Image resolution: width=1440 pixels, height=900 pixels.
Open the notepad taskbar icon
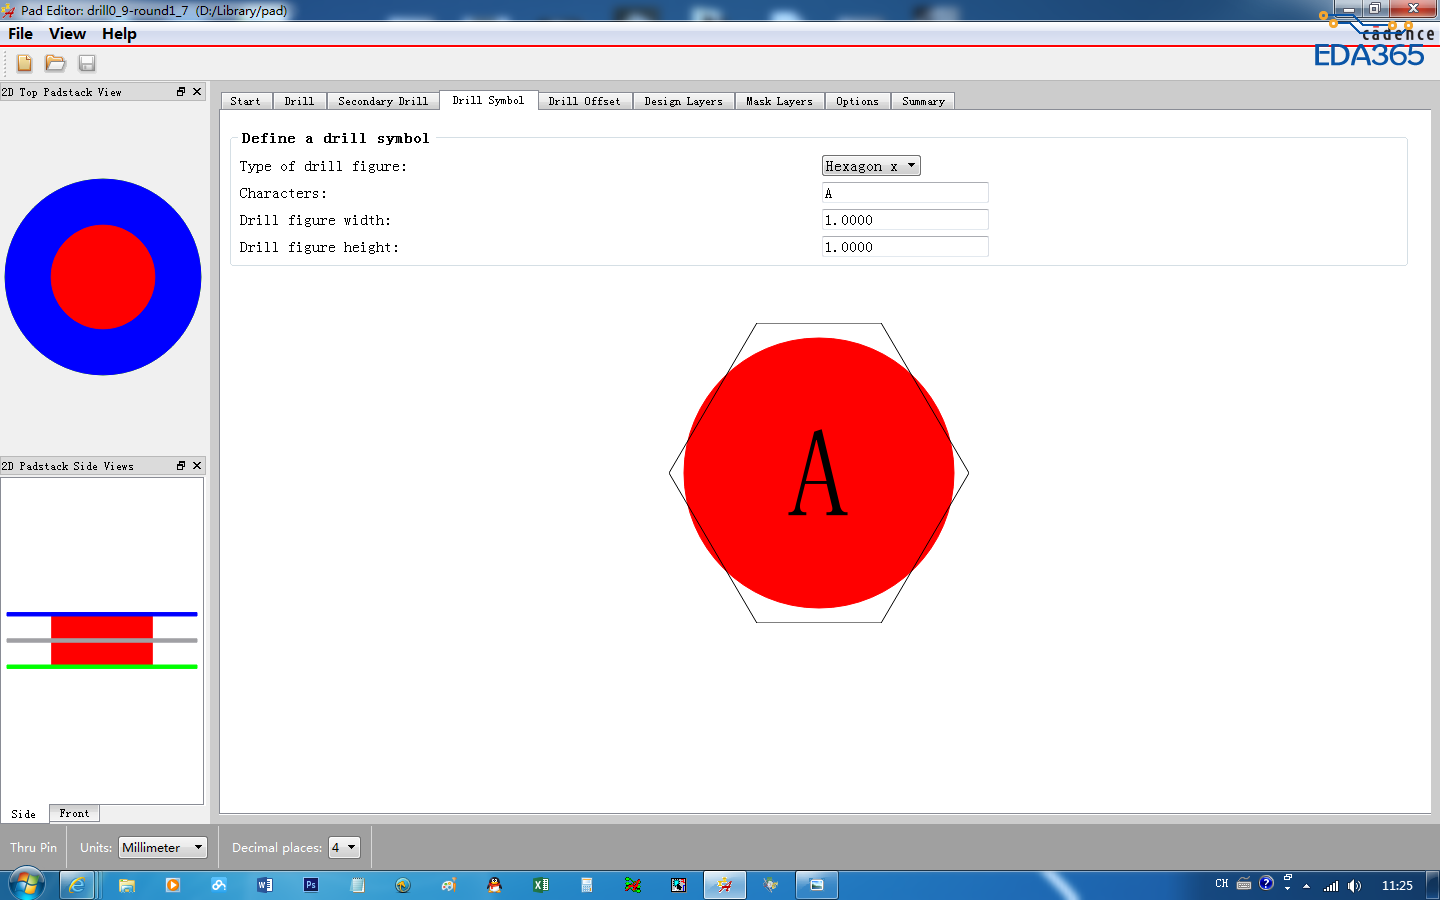[357, 885]
